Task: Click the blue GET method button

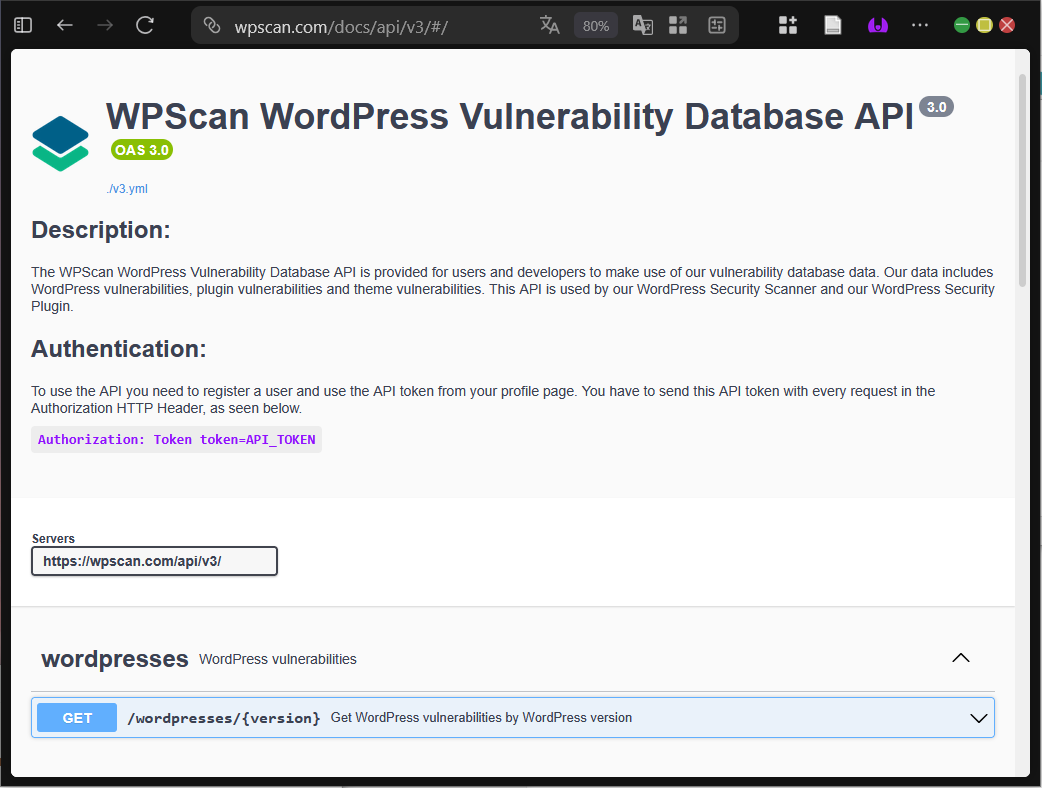Action: pos(76,717)
